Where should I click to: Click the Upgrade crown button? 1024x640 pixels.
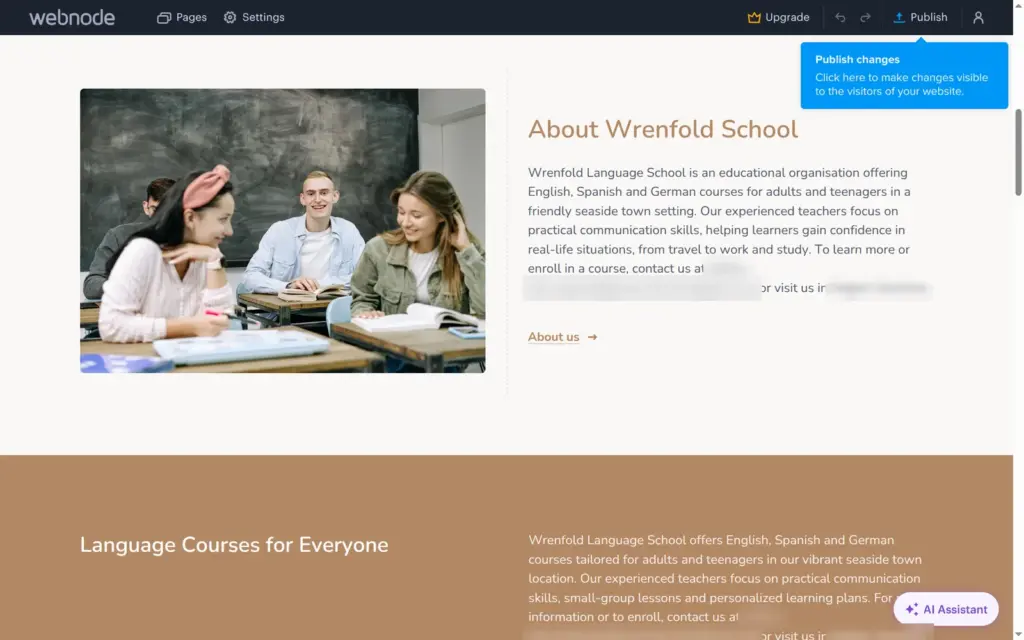click(x=778, y=18)
